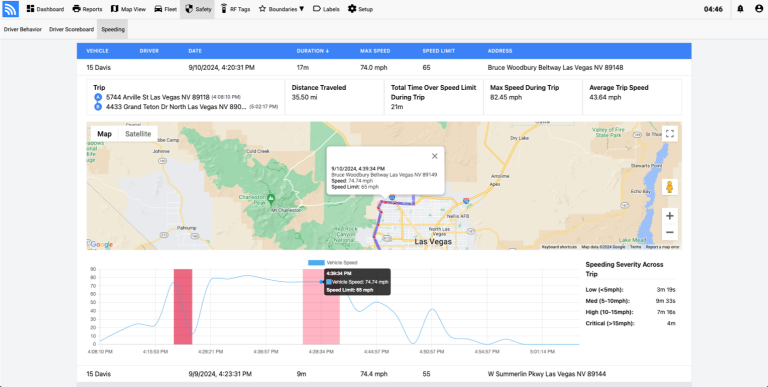This screenshot has width=768, height=387.
Task: Open the Reports section
Action: [x=87, y=9]
